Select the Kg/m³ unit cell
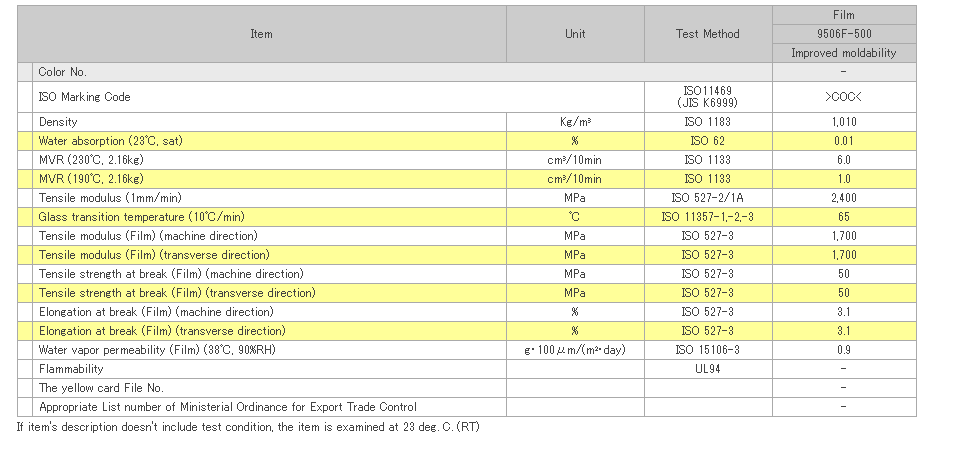 pos(575,122)
